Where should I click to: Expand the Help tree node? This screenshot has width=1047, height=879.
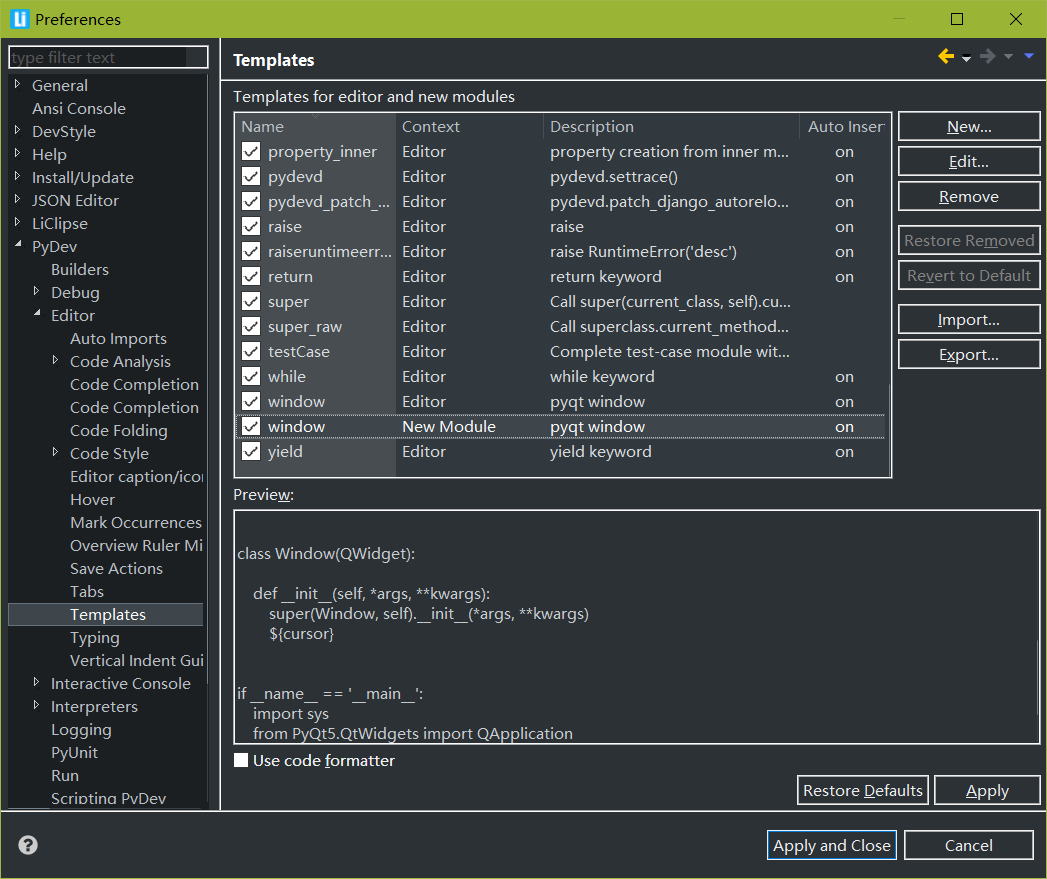click(x=18, y=153)
